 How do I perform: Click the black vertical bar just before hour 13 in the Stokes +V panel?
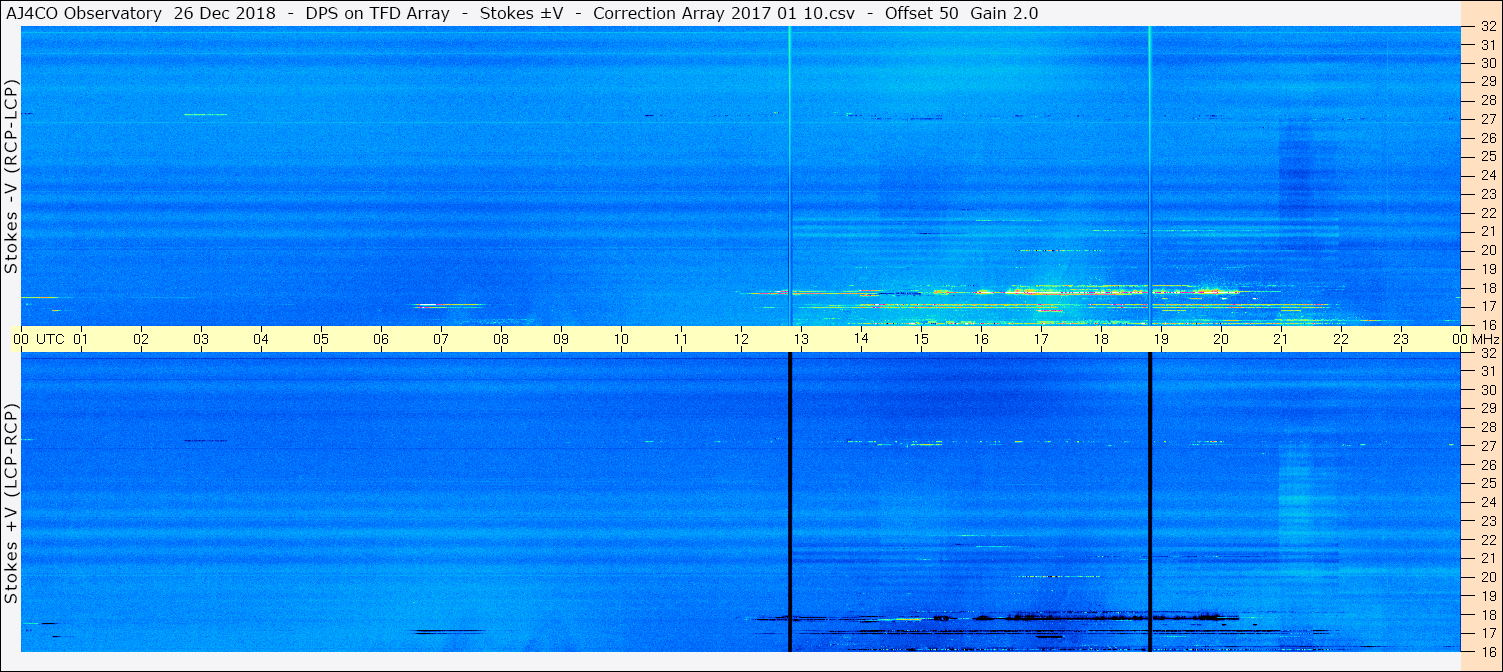[x=790, y=502]
